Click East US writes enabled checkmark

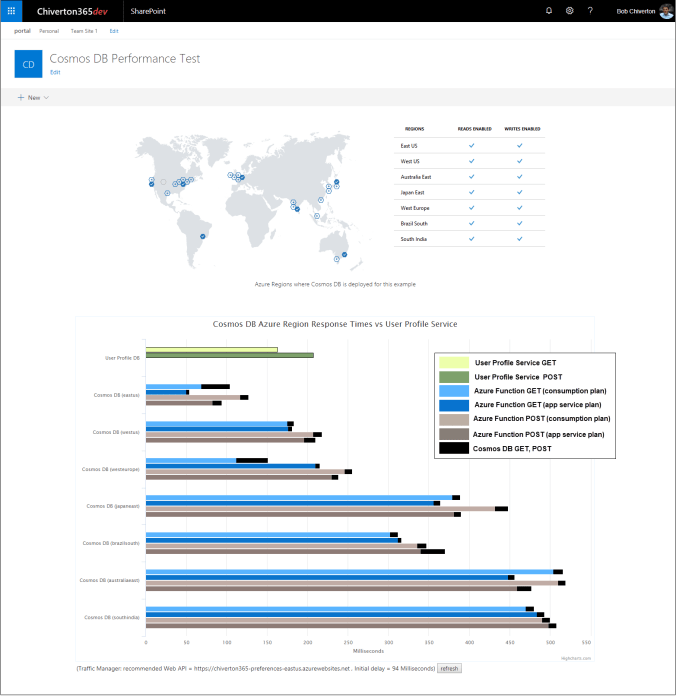(519, 145)
